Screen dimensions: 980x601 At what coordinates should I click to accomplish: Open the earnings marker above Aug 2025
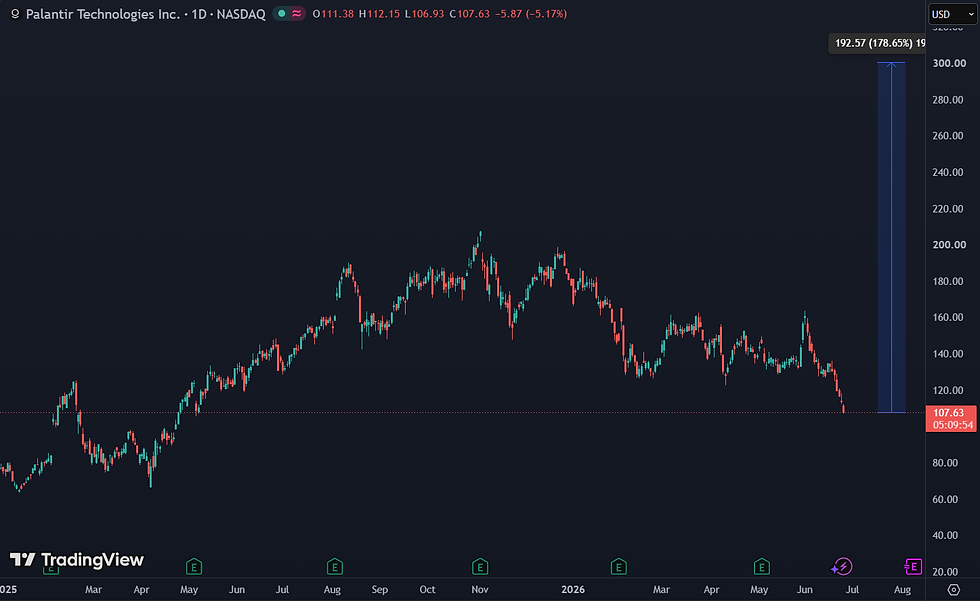(334, 567)
